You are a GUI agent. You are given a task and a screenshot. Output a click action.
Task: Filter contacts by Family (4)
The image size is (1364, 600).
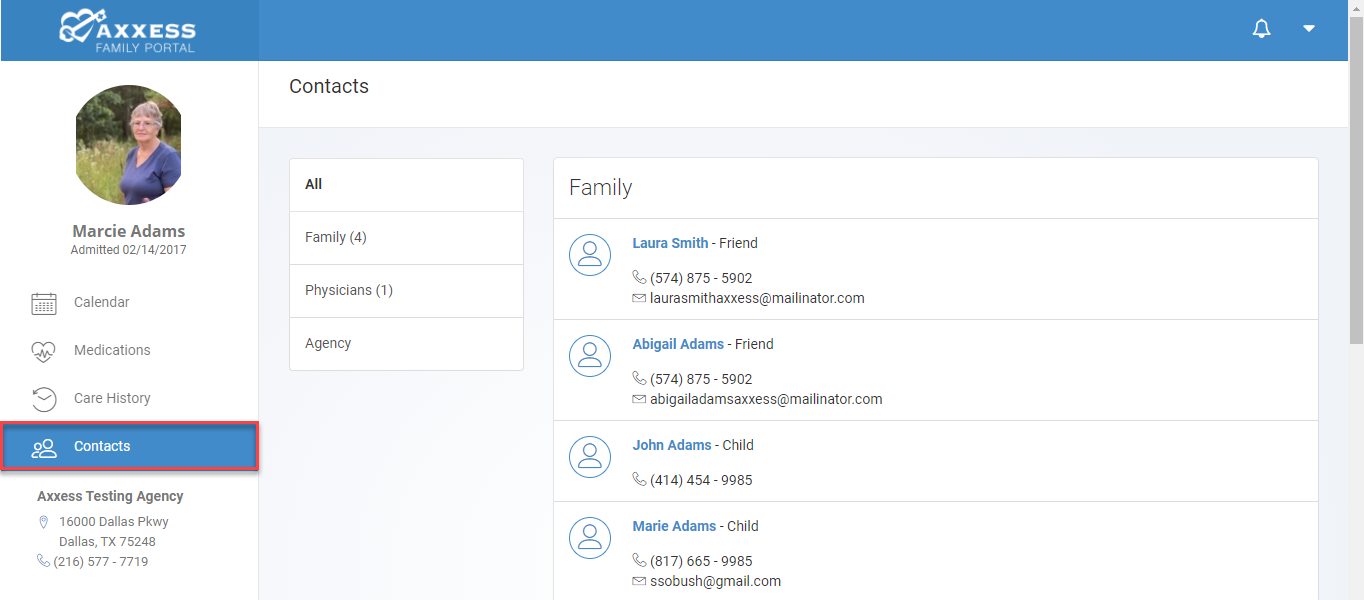[406, 238]
